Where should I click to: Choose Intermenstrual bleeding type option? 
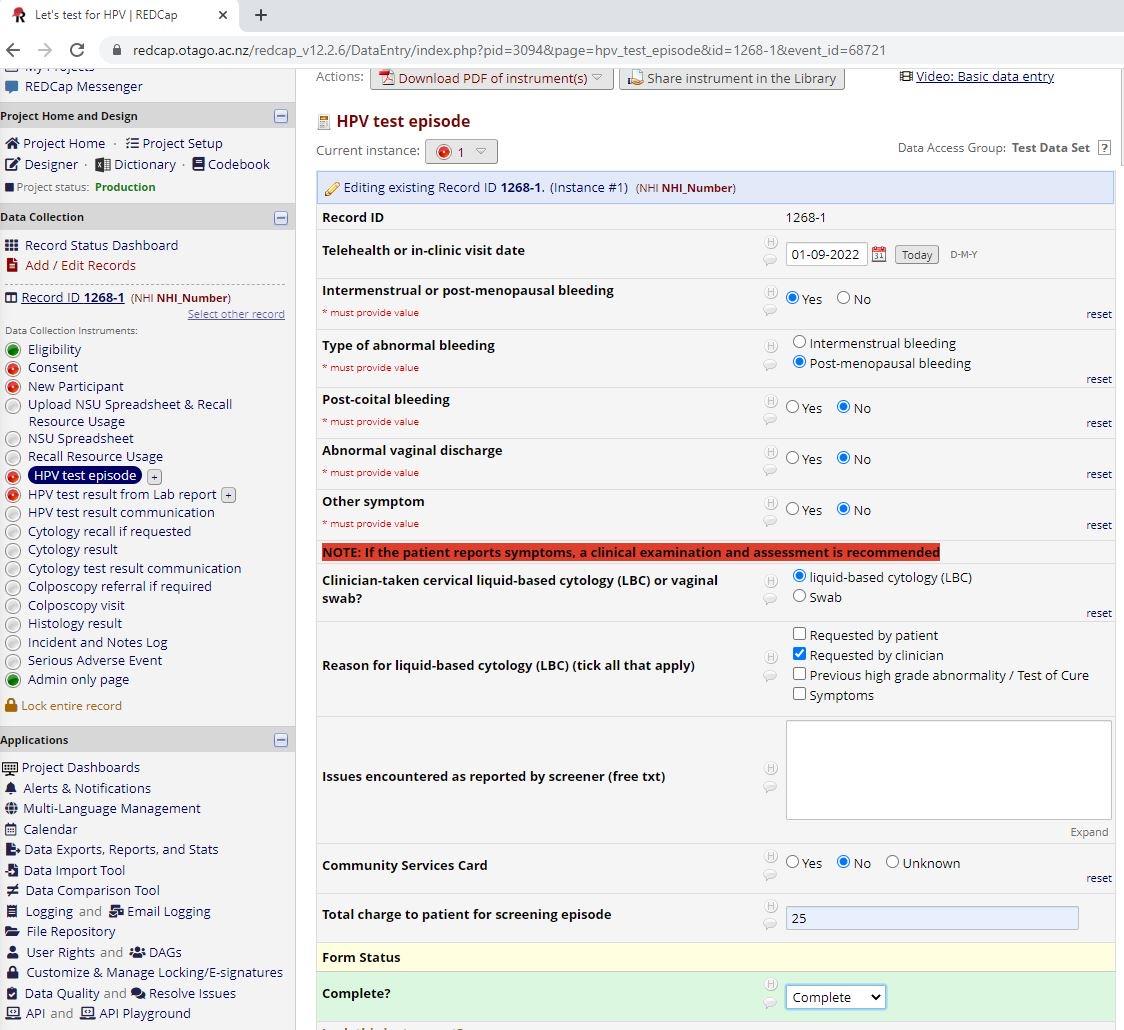click(799, 342)
